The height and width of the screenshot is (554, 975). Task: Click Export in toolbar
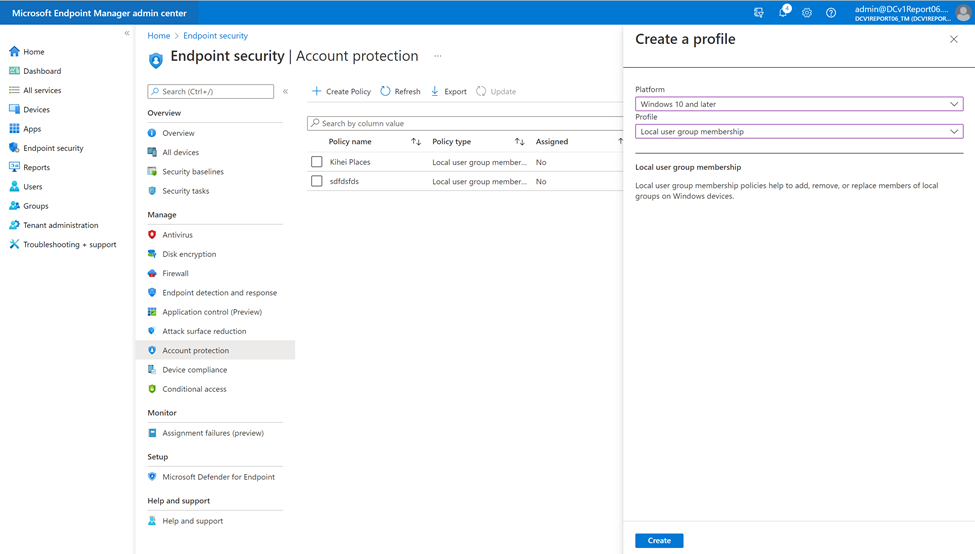click(x=448, y=91)
